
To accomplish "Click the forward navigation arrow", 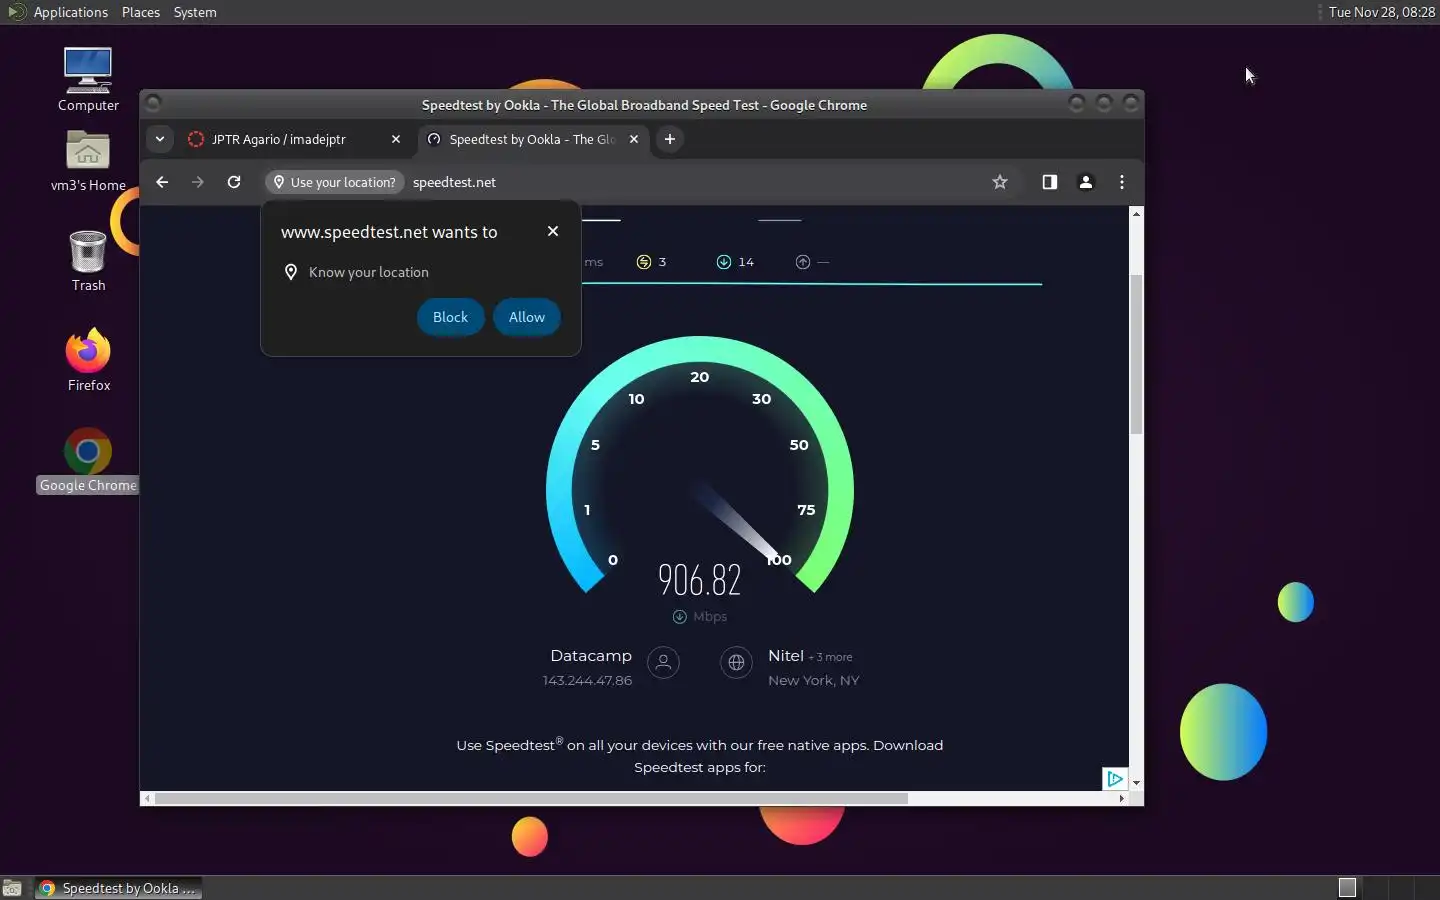I will [198, 182].
